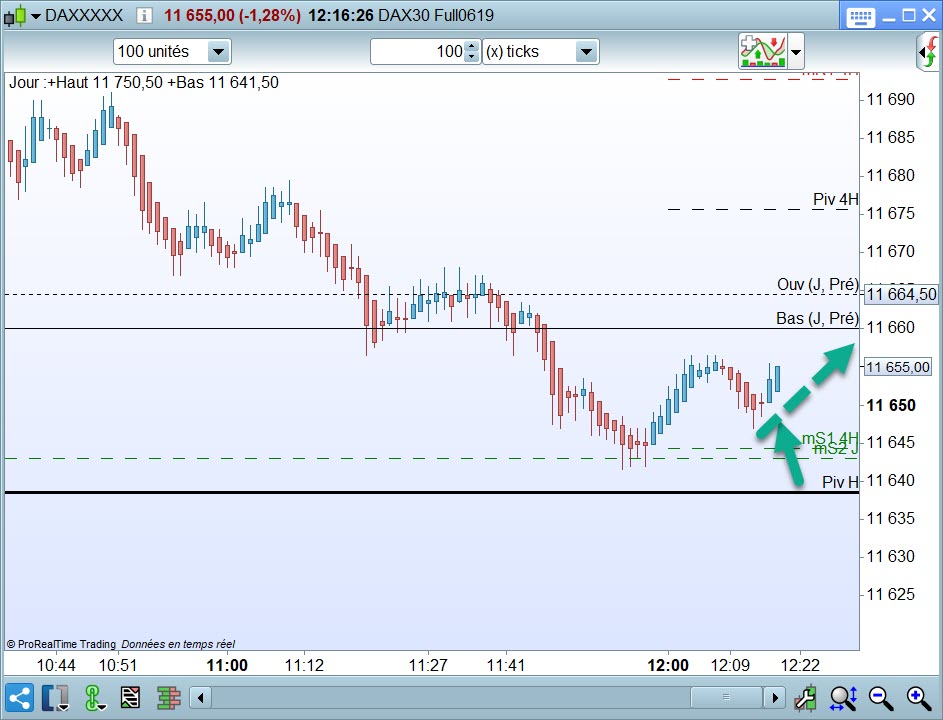943x720 pixels.
Task: Click the green chain link chart icon
Action: [x=94, y=698]
